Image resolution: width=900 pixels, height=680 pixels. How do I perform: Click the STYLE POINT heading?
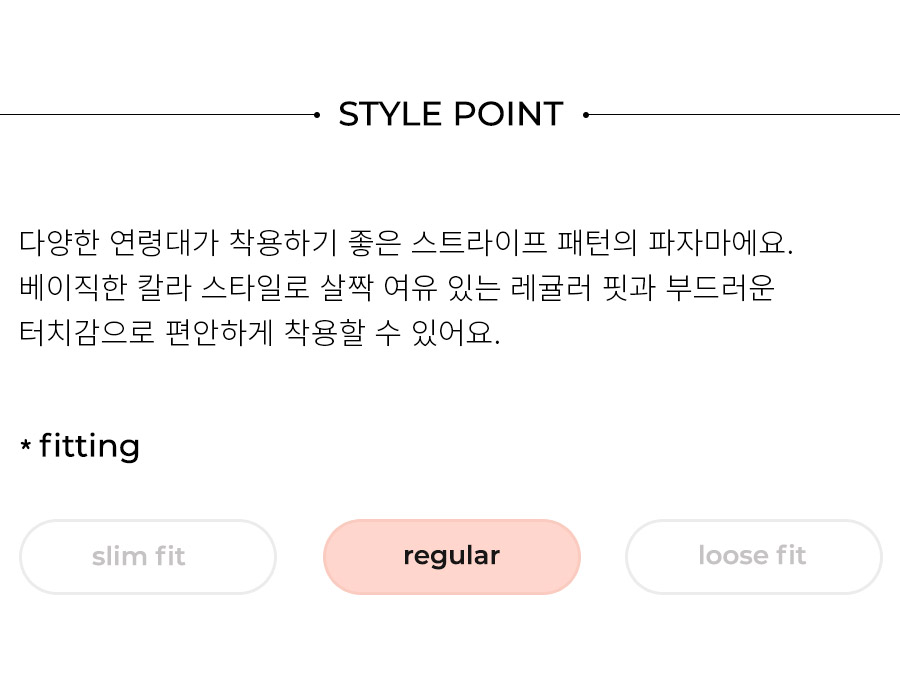(451, 114)
